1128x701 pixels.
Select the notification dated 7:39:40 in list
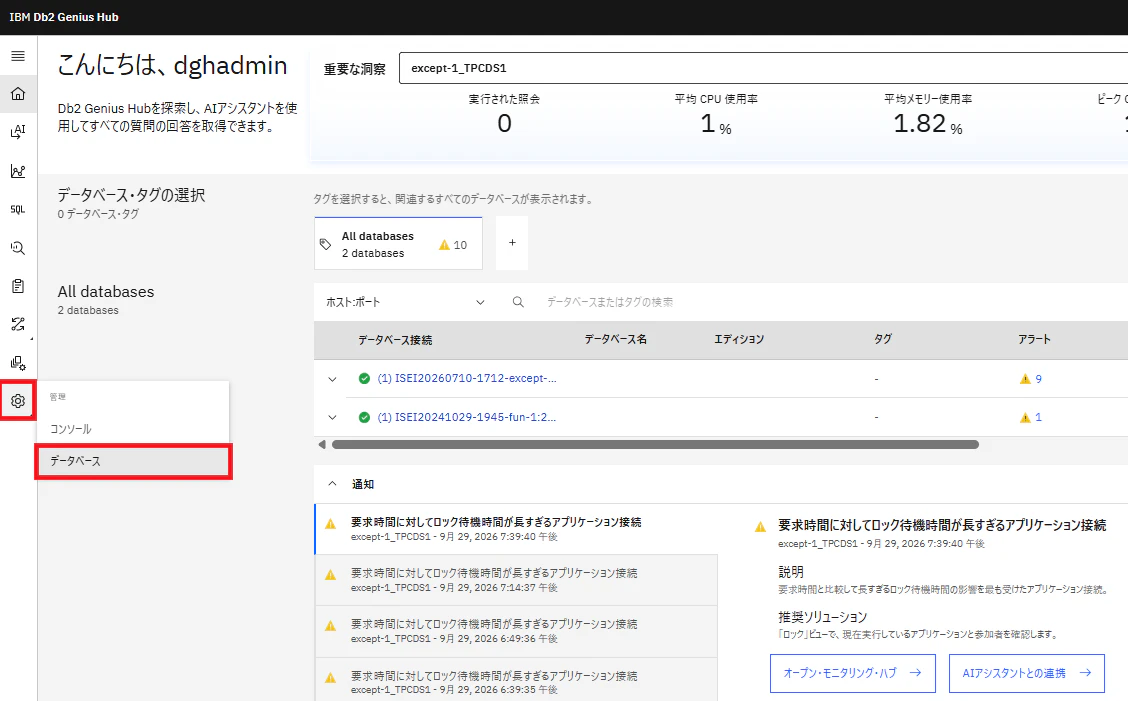[x=516, y=529]
